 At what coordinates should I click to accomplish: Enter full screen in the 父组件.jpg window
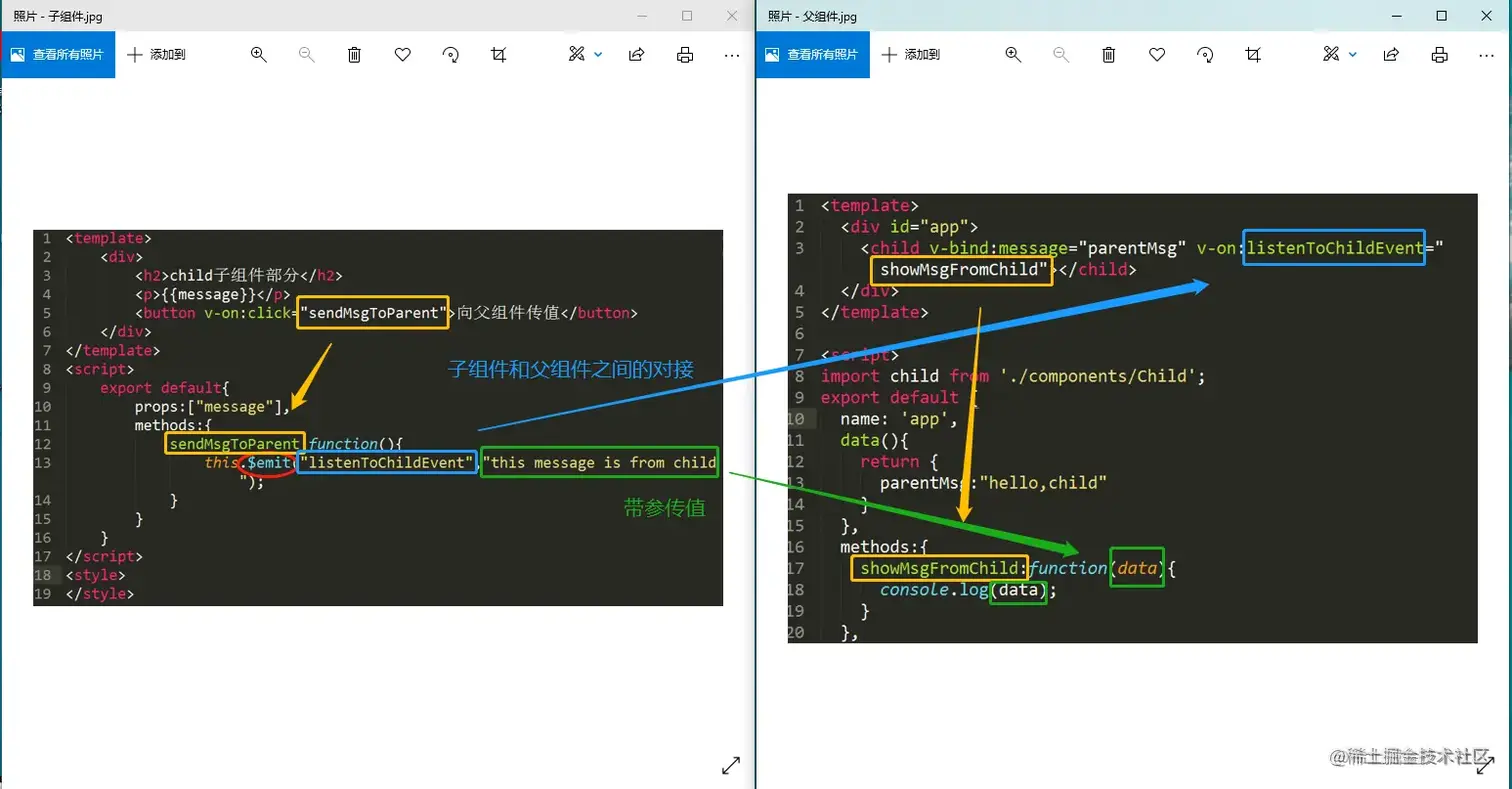tap(1485, 765)
